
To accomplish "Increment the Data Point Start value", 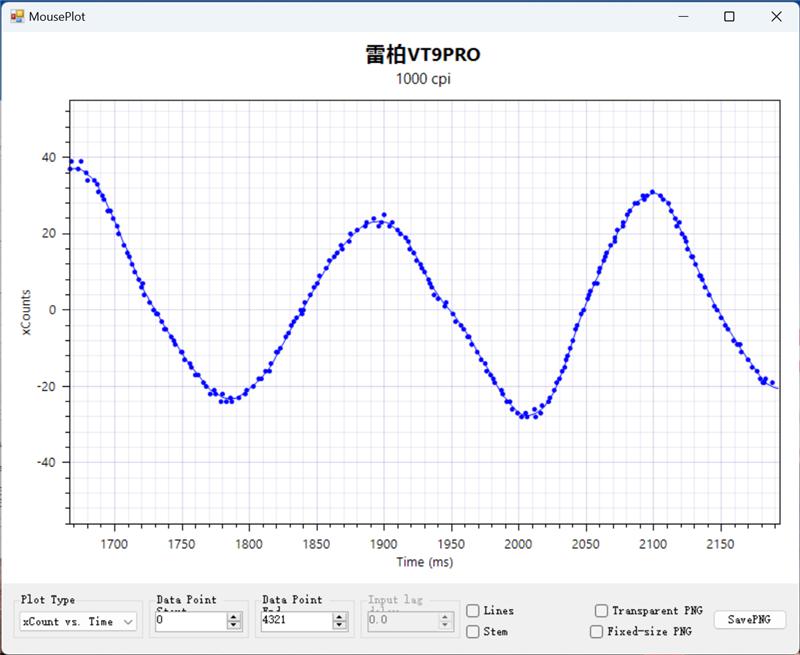I will tap(234, 617).
